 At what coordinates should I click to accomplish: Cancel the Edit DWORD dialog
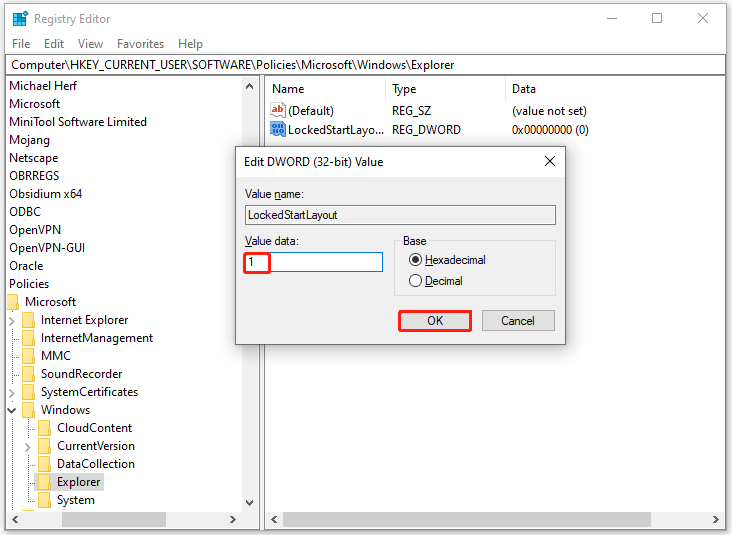[518, 321]
